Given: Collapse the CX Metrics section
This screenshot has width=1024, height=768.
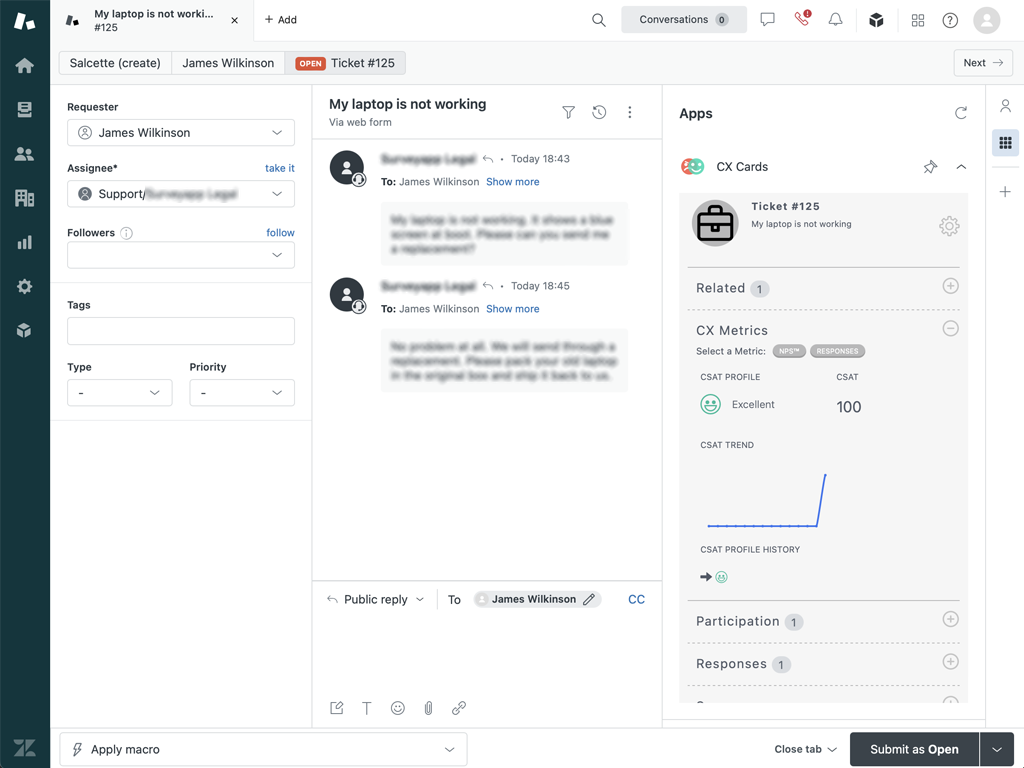Looking at the screenshot, I should pyautogui.click(x=950, y=329).
